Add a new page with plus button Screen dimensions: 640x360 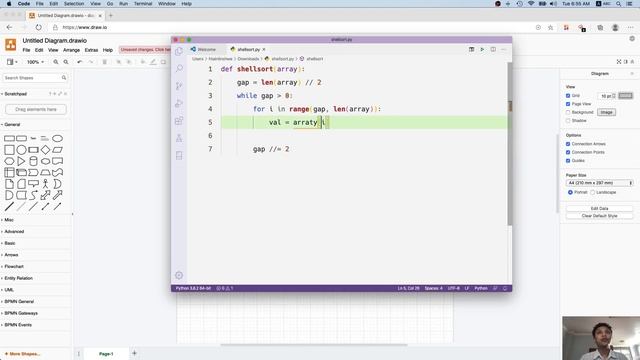134,353
